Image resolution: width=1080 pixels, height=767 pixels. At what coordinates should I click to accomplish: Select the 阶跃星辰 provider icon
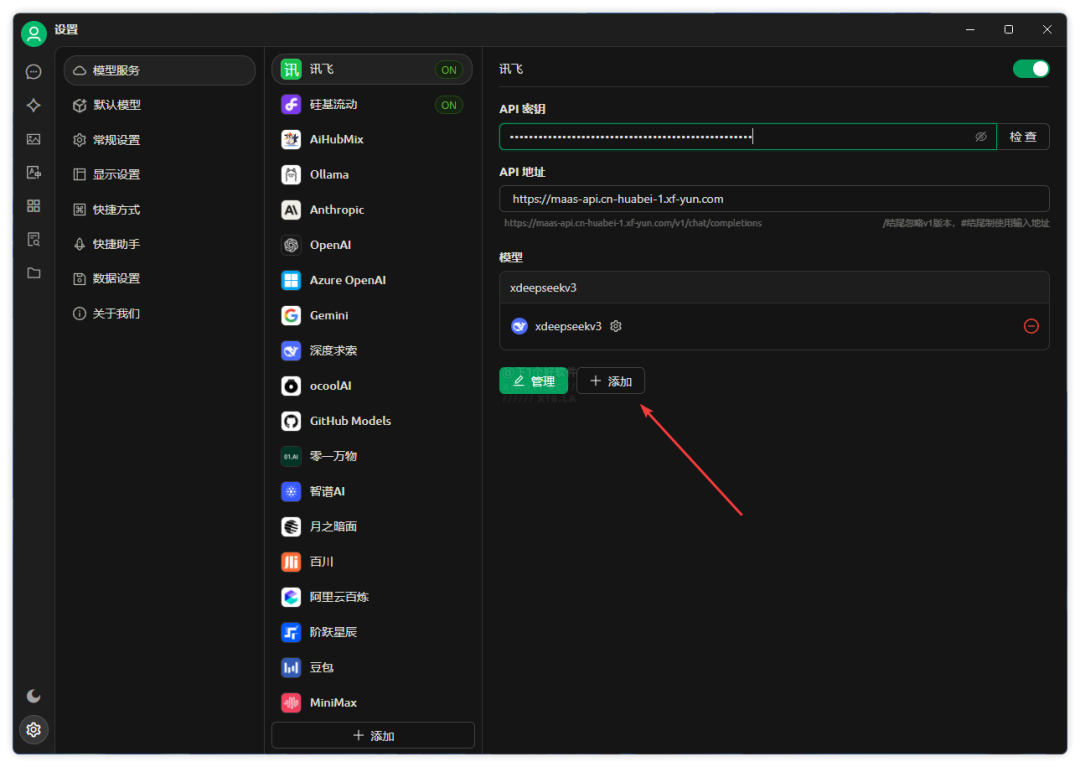click(291, 631)
